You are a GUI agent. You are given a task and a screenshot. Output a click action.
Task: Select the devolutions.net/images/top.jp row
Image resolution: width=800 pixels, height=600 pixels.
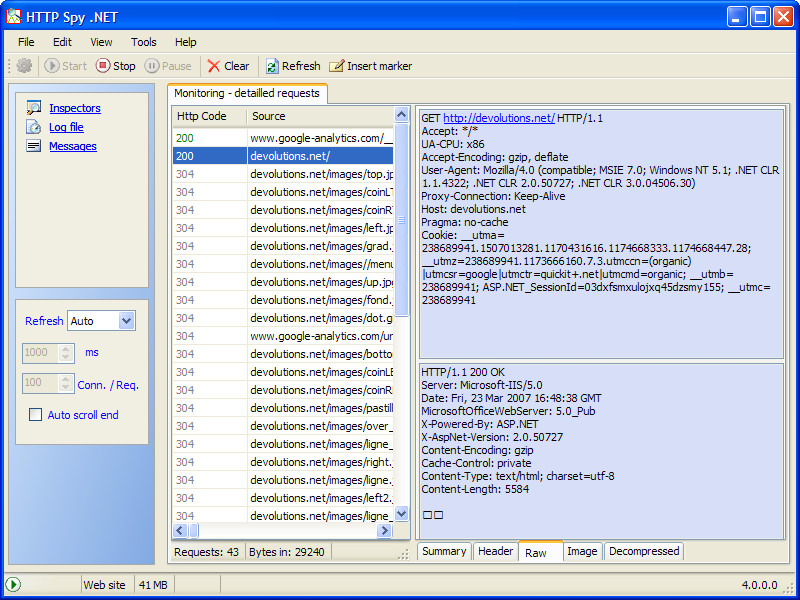(x=283, y=174)
